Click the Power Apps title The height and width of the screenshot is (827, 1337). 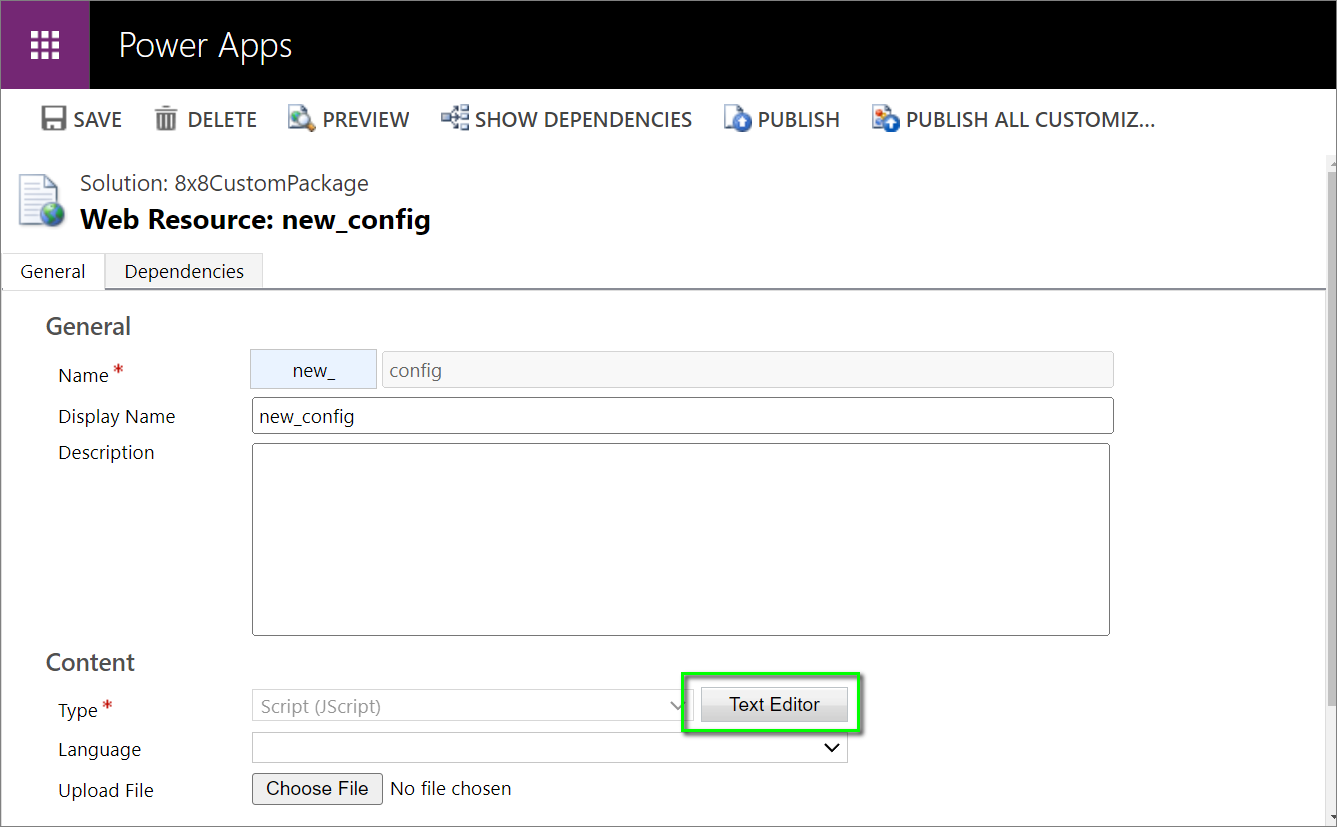tap(206, 45)
